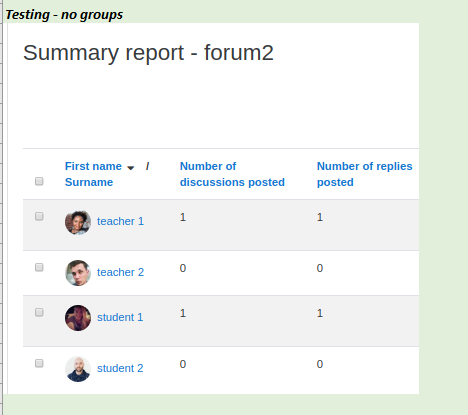Click the Summary report - forum2 heading
Screen dimensions: 468x415
148,53
